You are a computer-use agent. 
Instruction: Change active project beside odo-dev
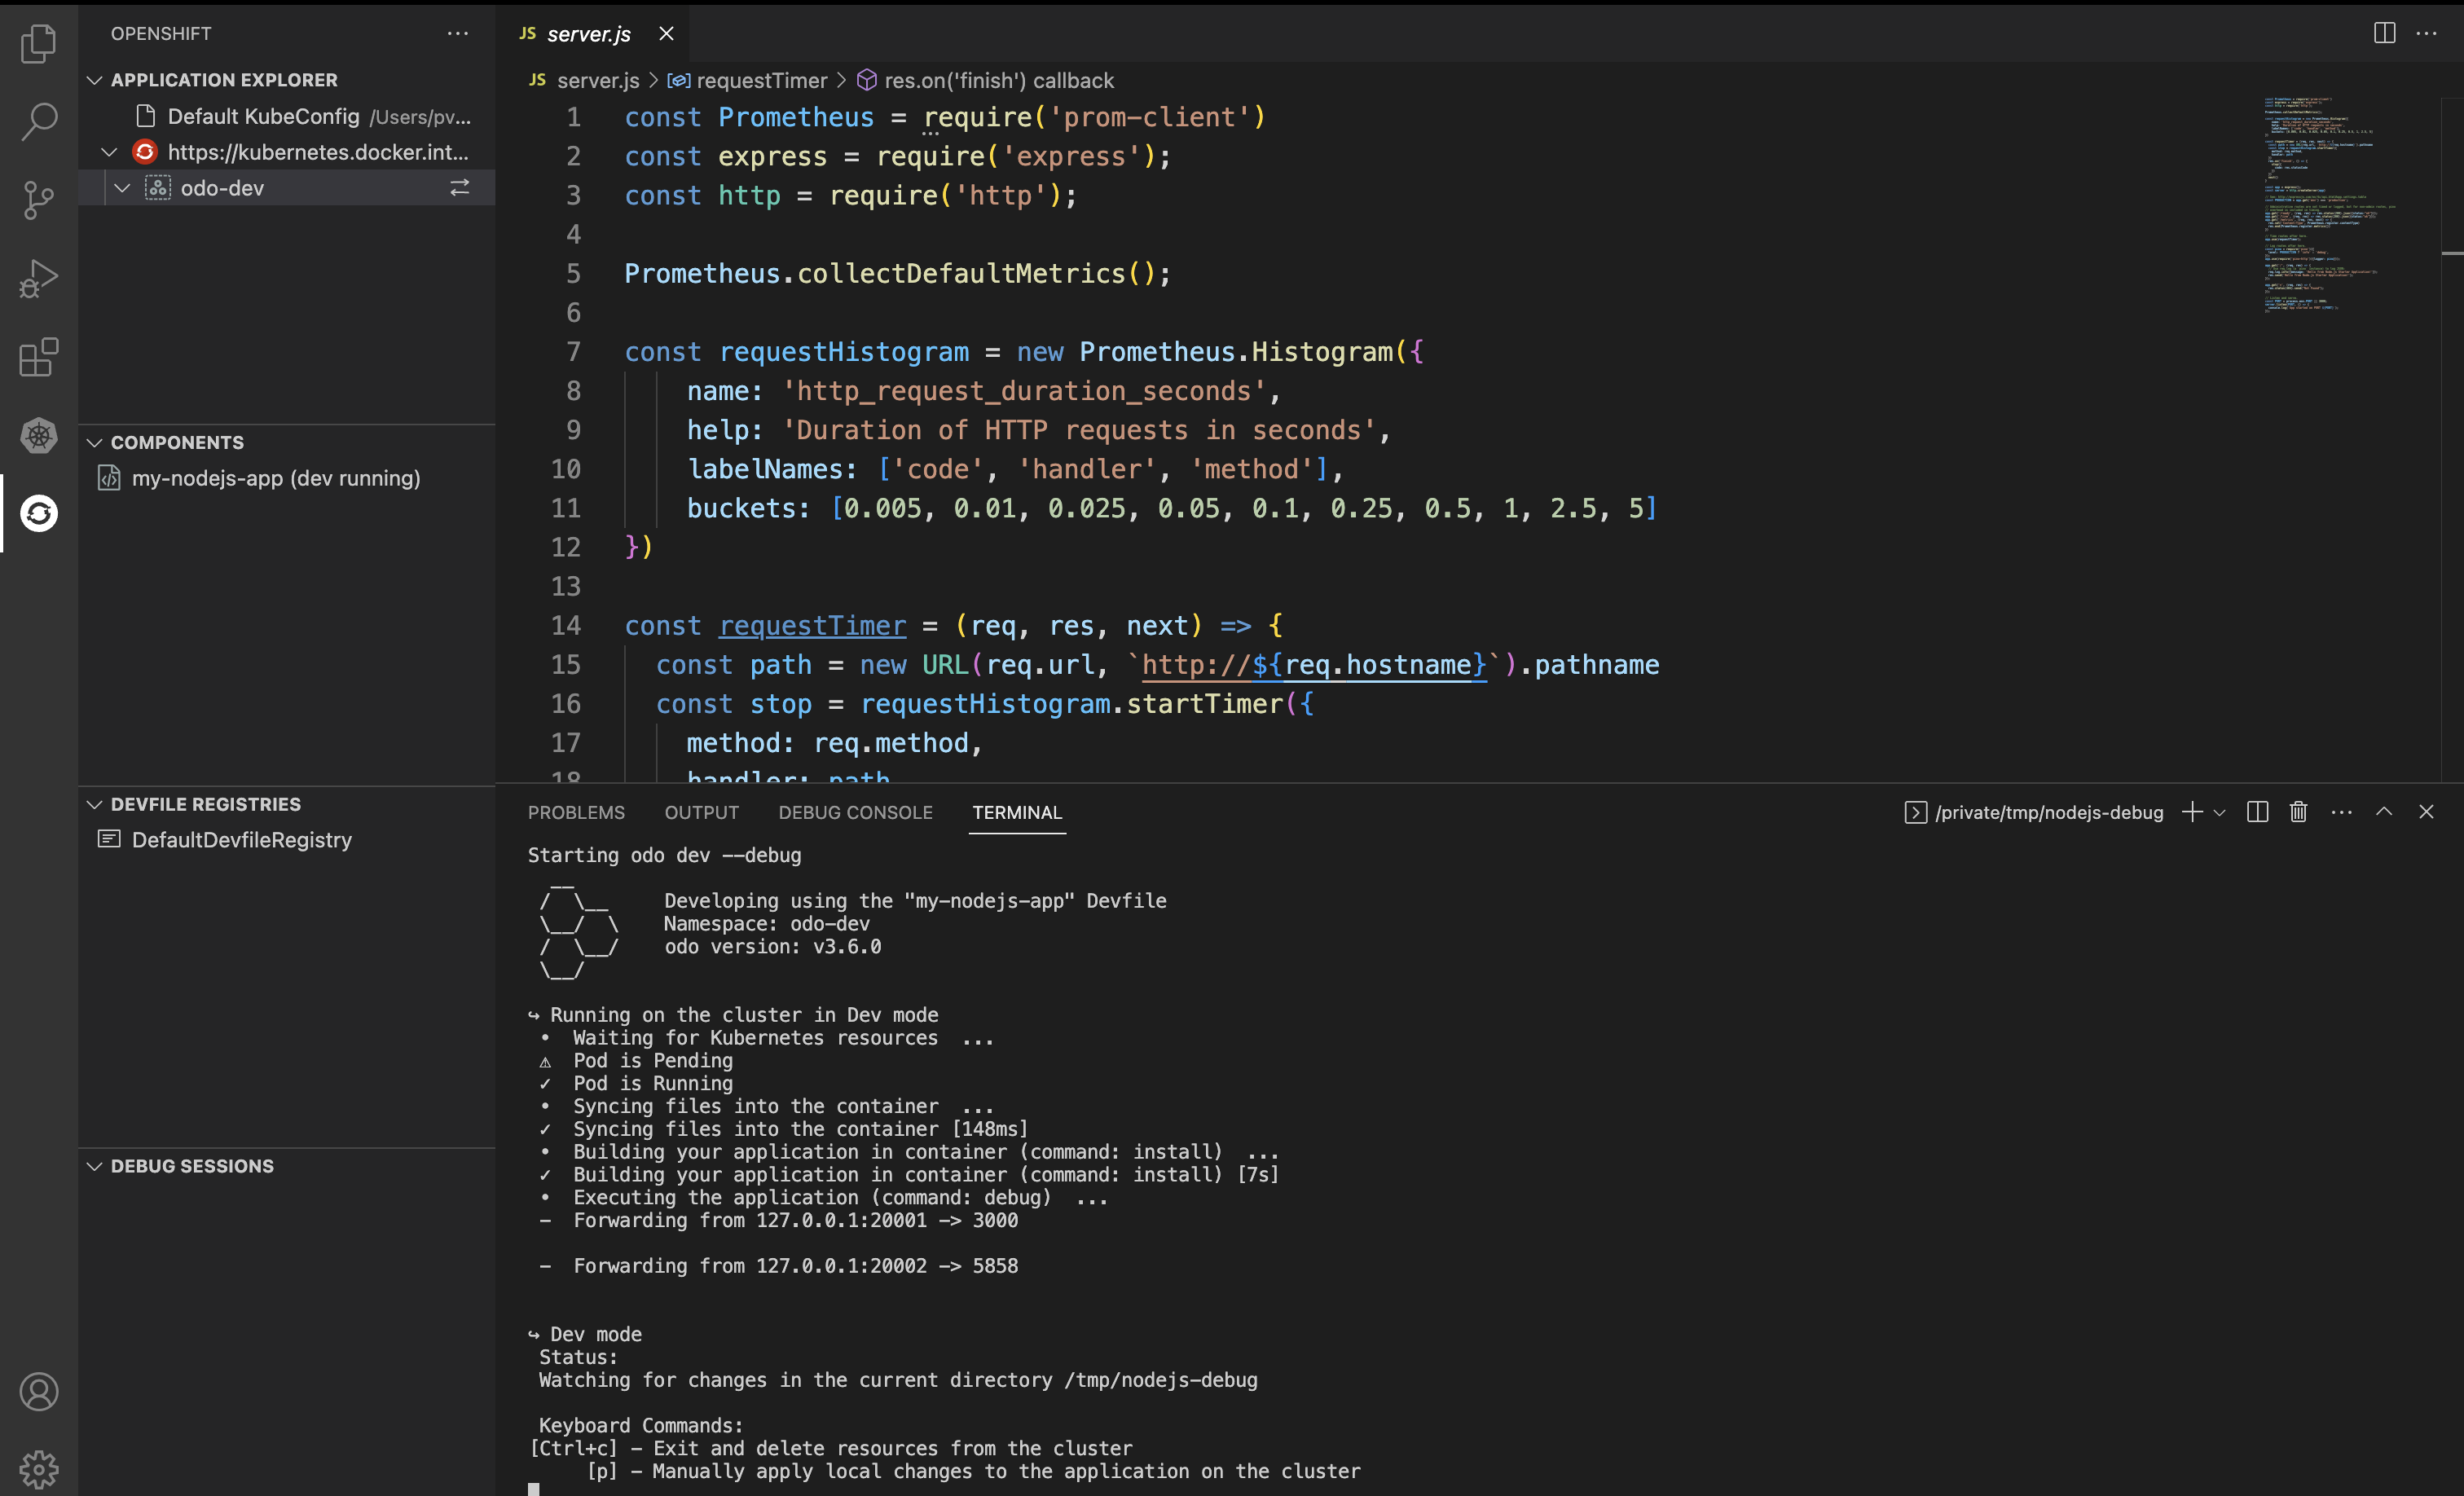[x=459, y=187]
